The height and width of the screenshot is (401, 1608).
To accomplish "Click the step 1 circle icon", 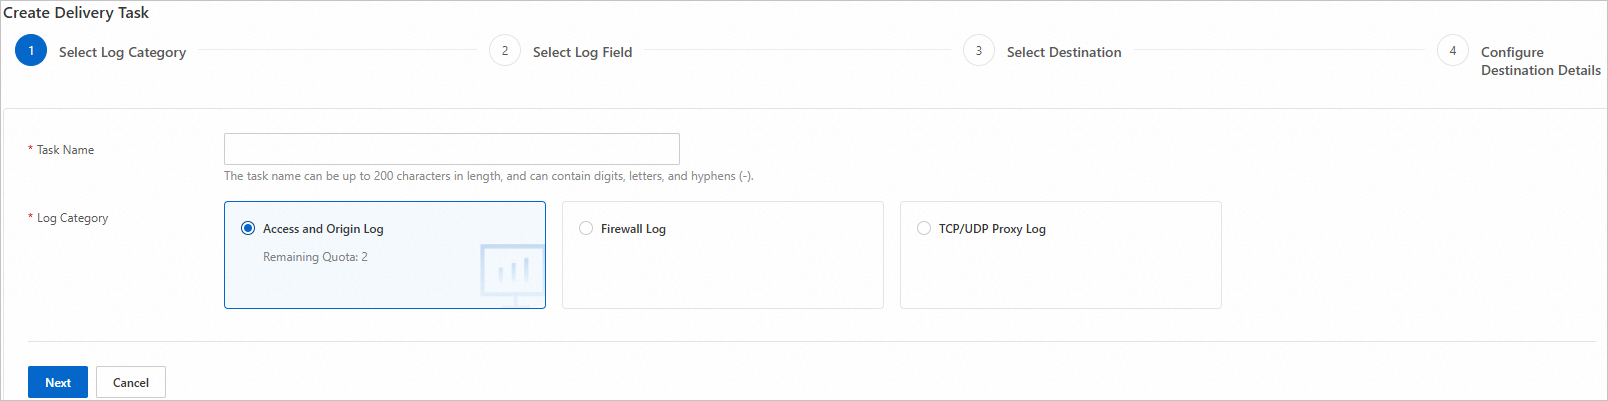I will tap(31, 50).
